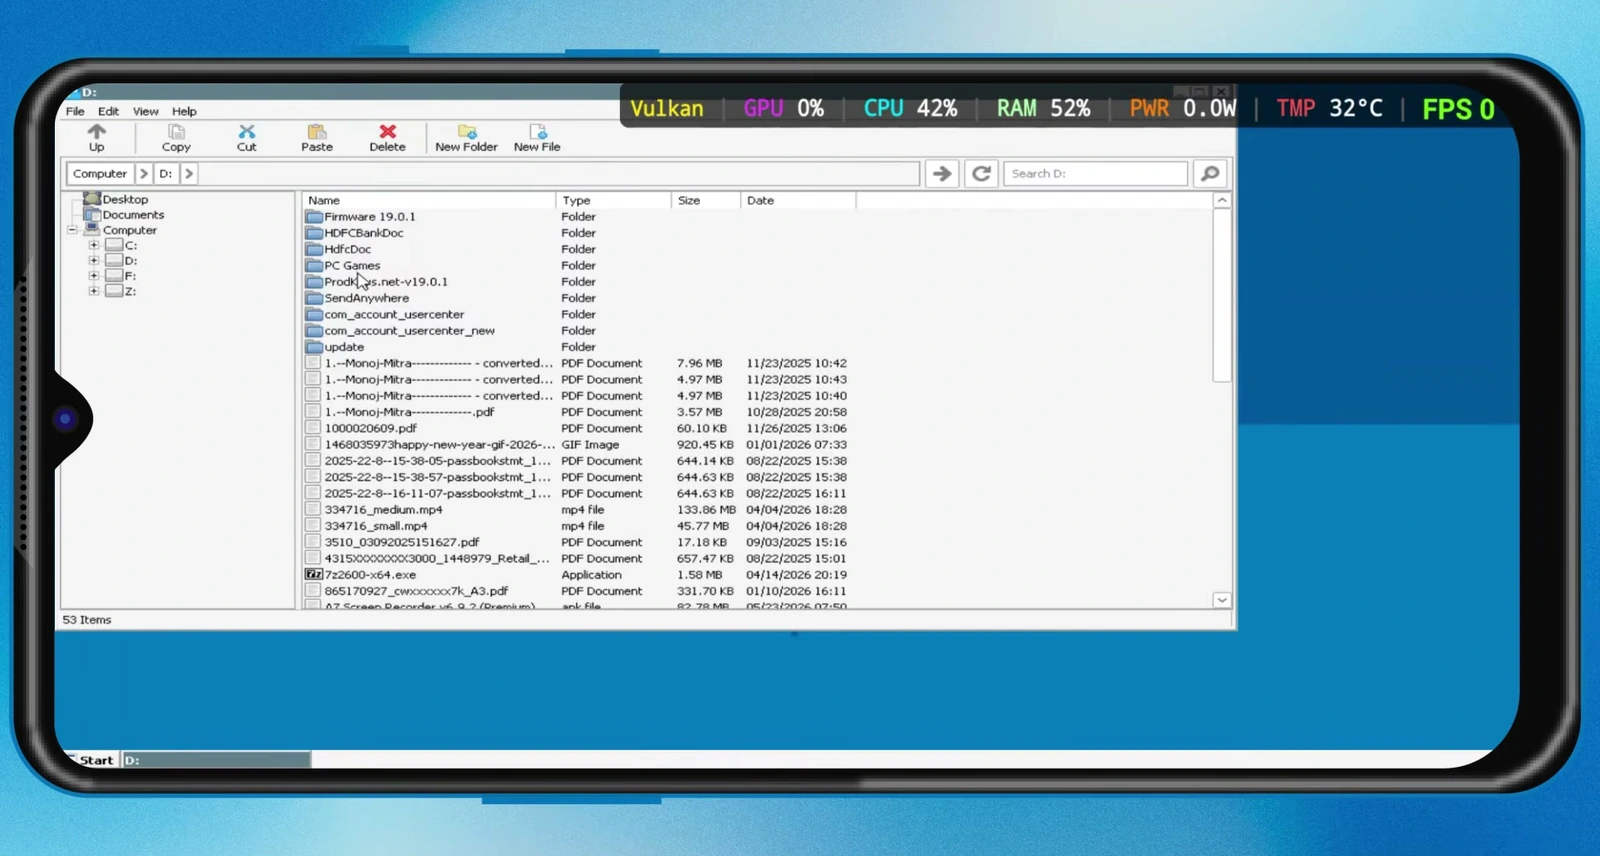Sort files by Size column header

click(x=706, y=201)
